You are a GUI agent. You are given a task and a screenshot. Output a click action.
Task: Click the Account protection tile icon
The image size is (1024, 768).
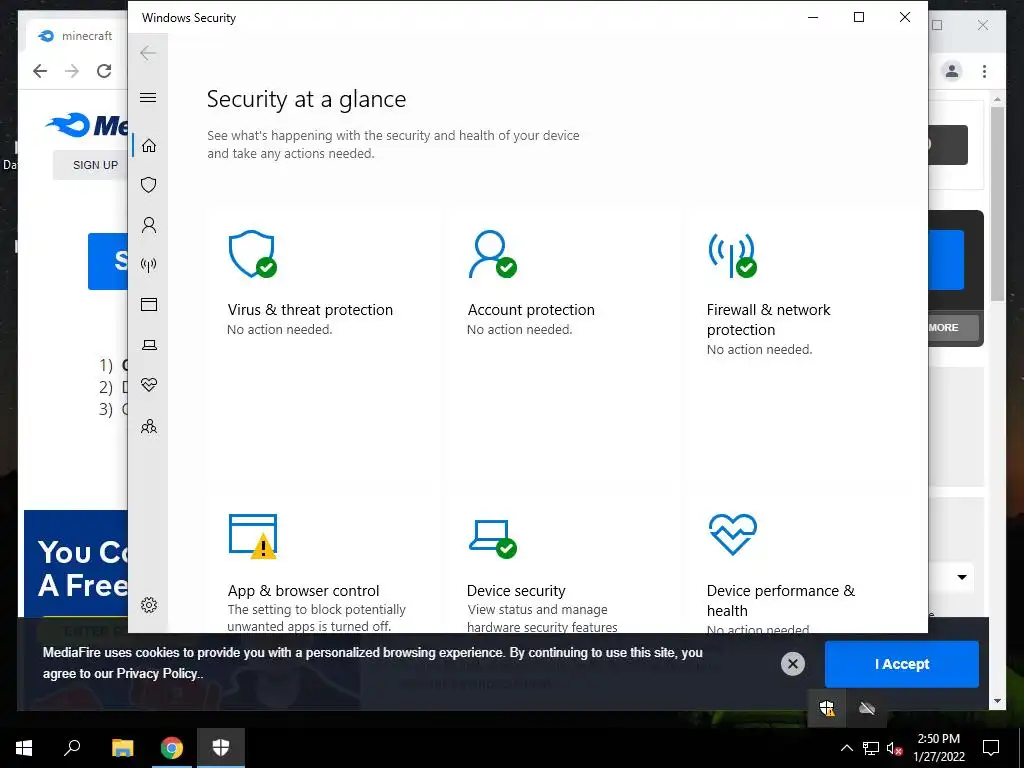[492, 254]
